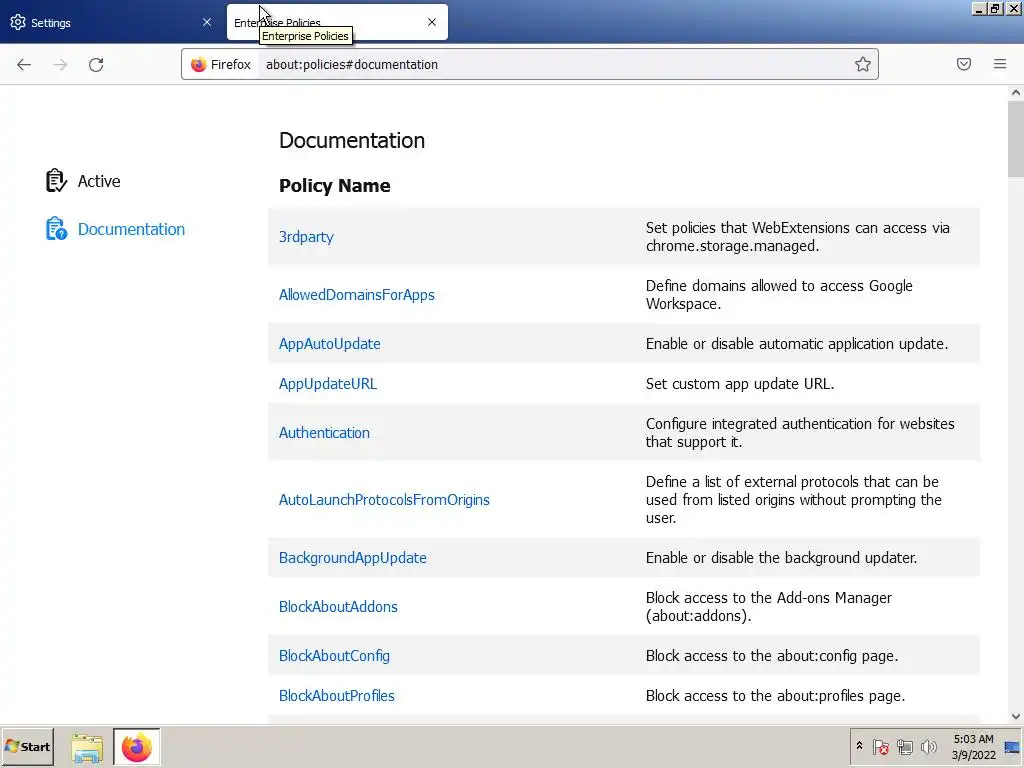Click the Firefox taskbar button

136,747
